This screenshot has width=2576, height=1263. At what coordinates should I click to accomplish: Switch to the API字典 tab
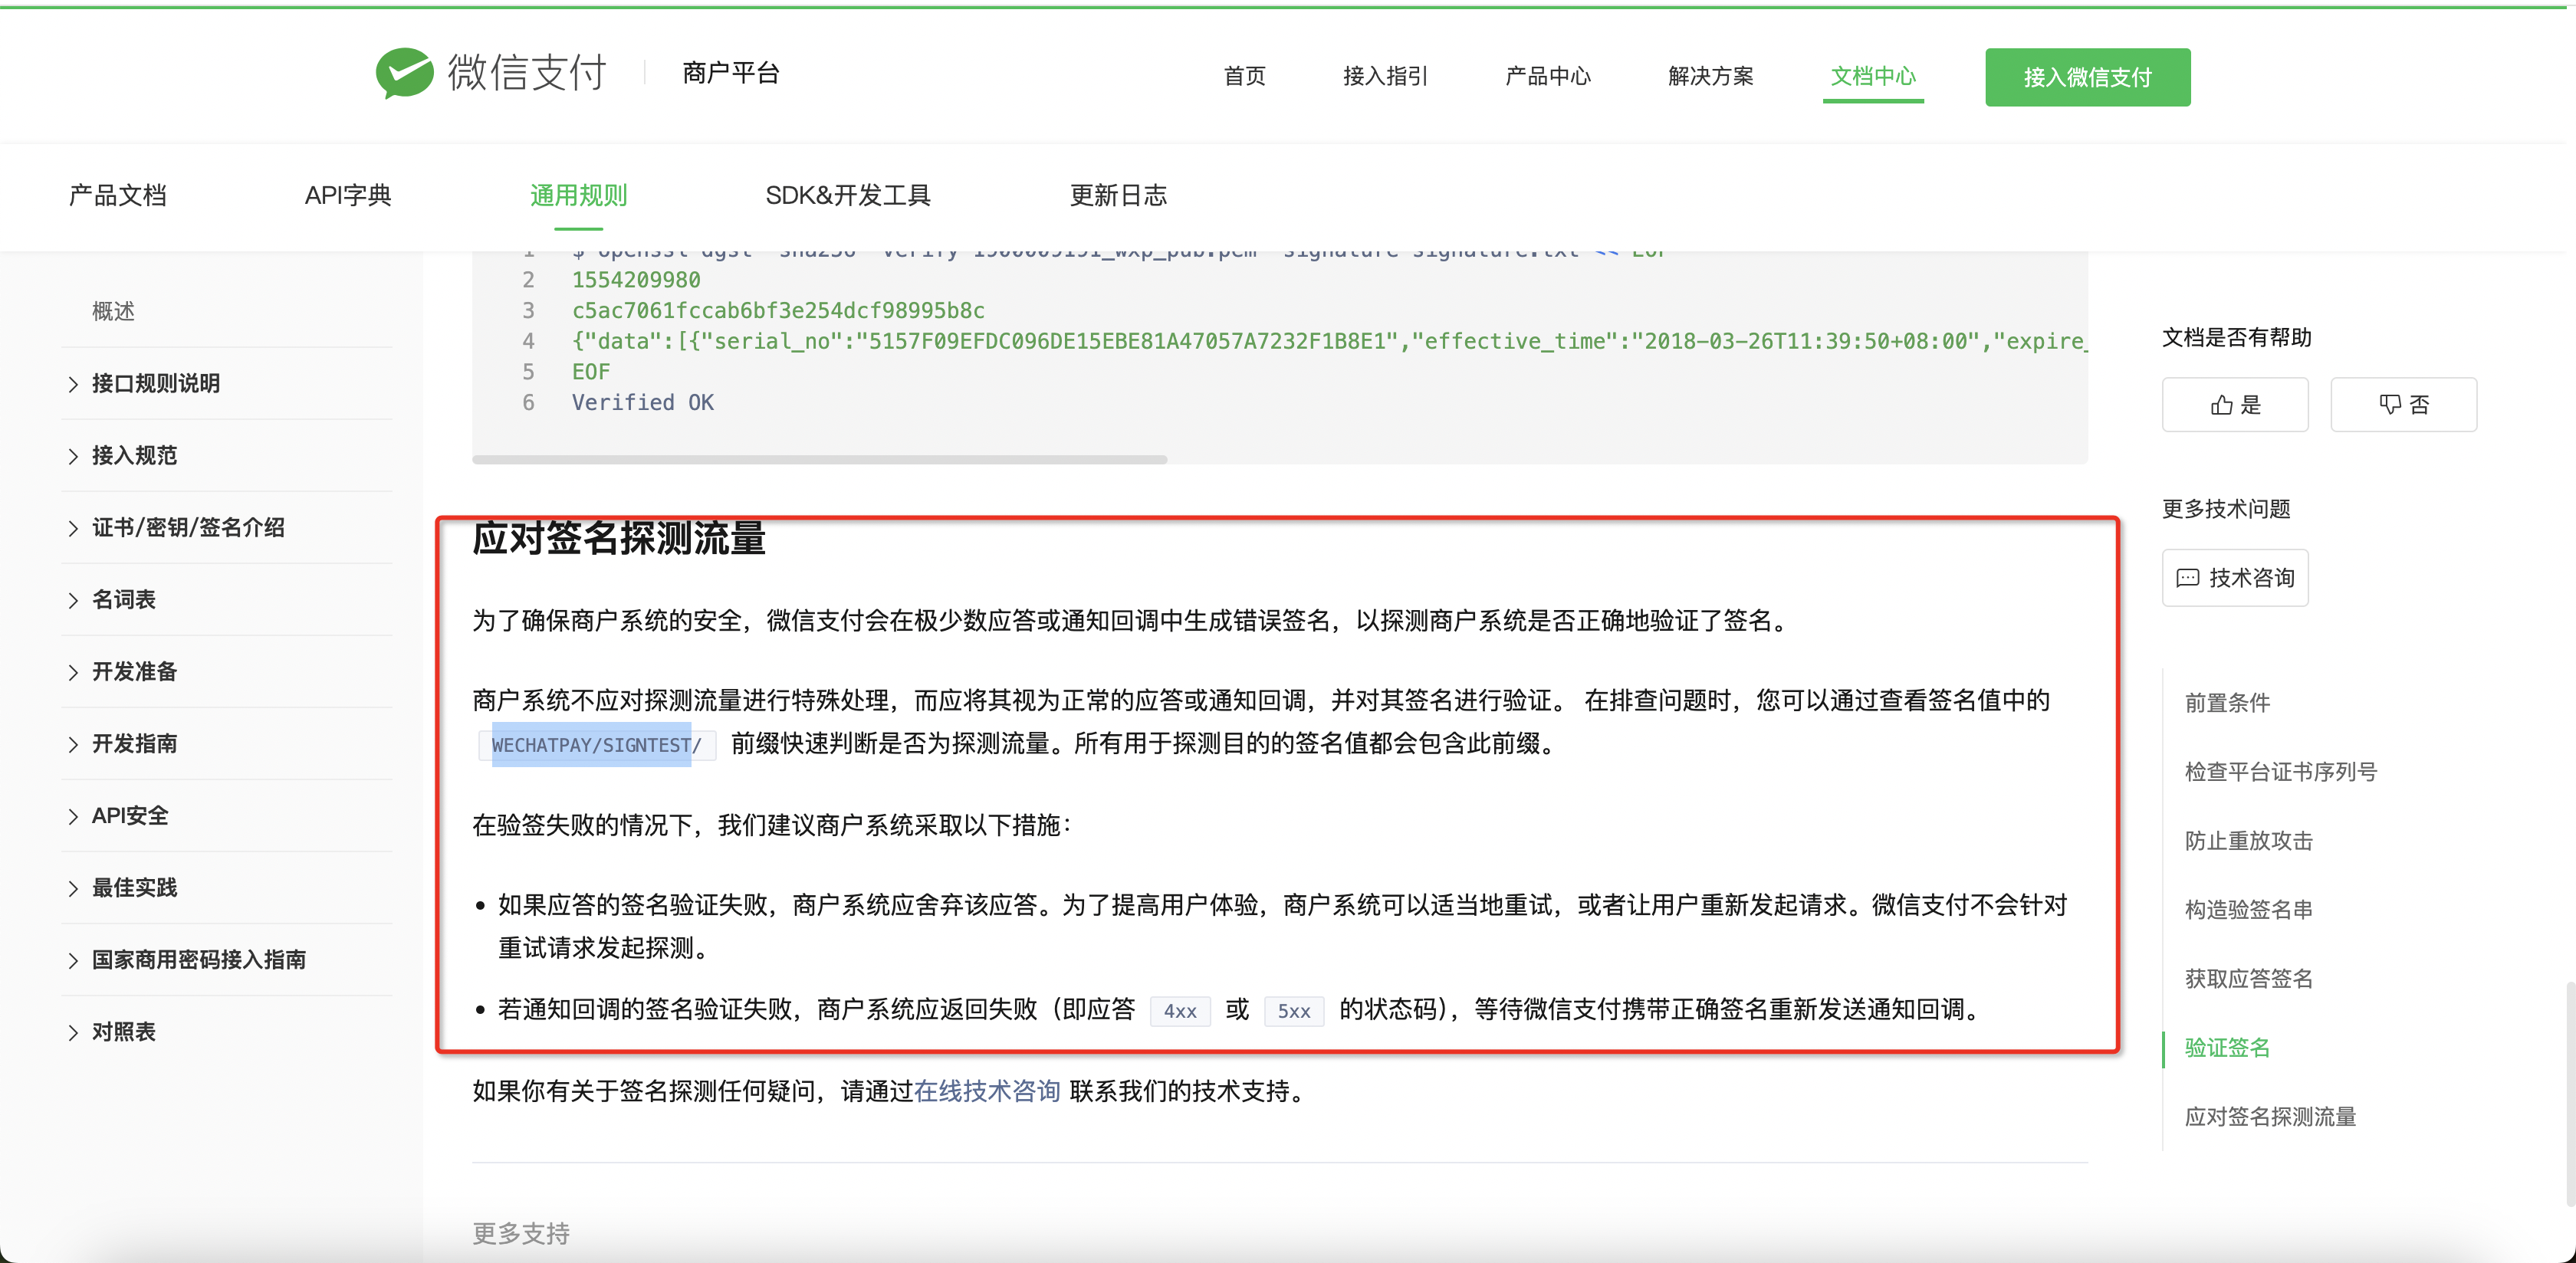tap(348, 196)
